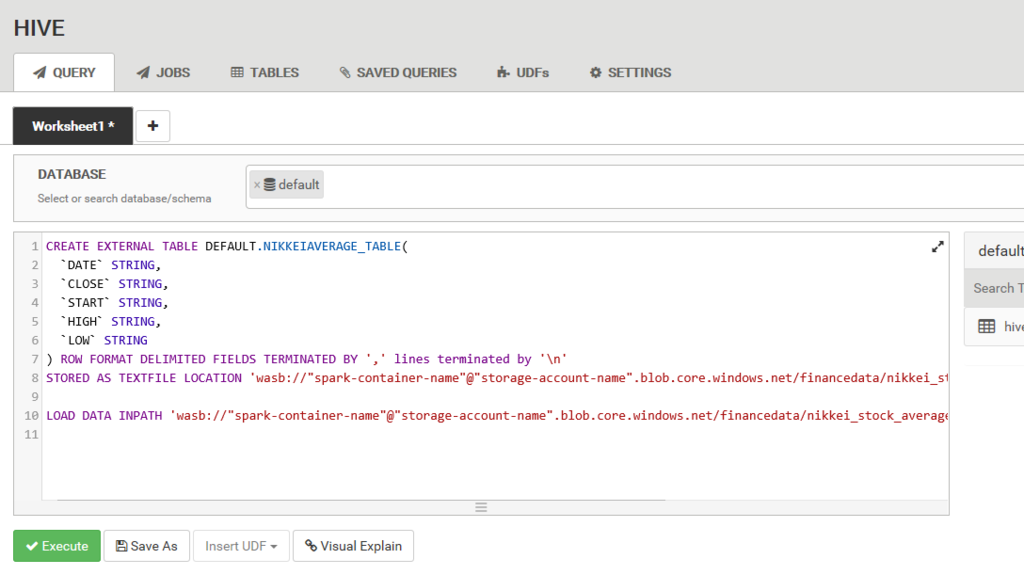Click line 10 LOAD DATA INPATH text
This screenshot has height=575, width=1024.
[104, 416]
